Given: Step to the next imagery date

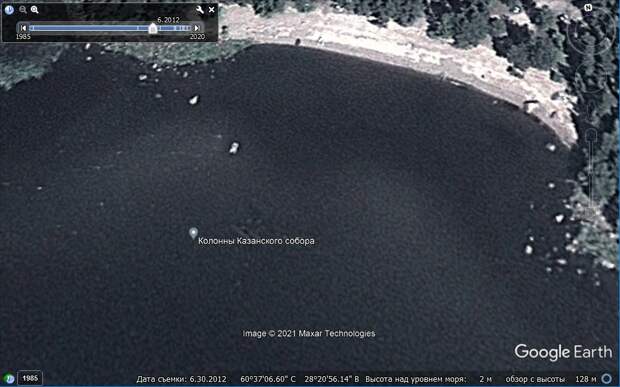Looking at the screenshot, I should pyautogui.click(x=197, y=28).
